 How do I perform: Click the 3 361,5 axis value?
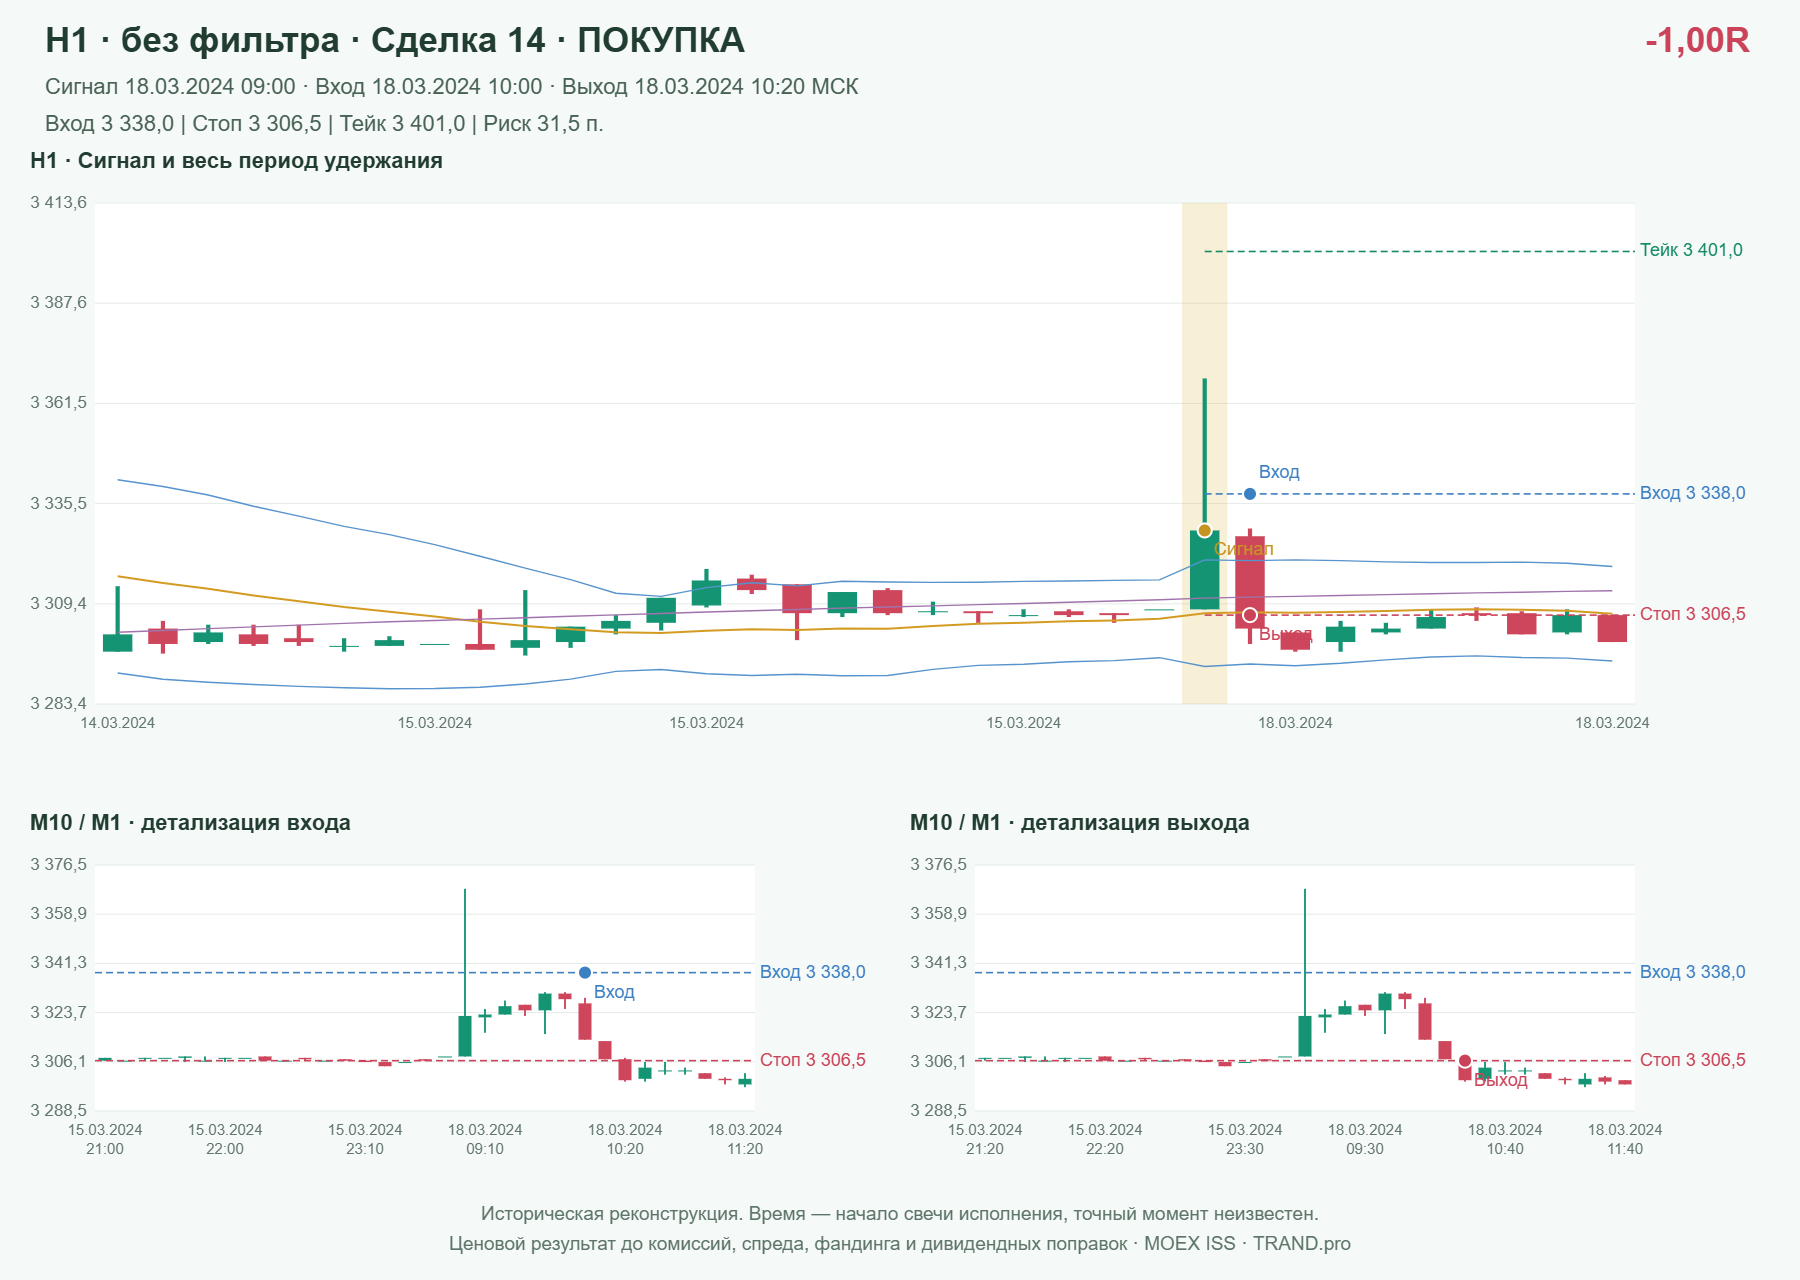[x=59, y=403]
